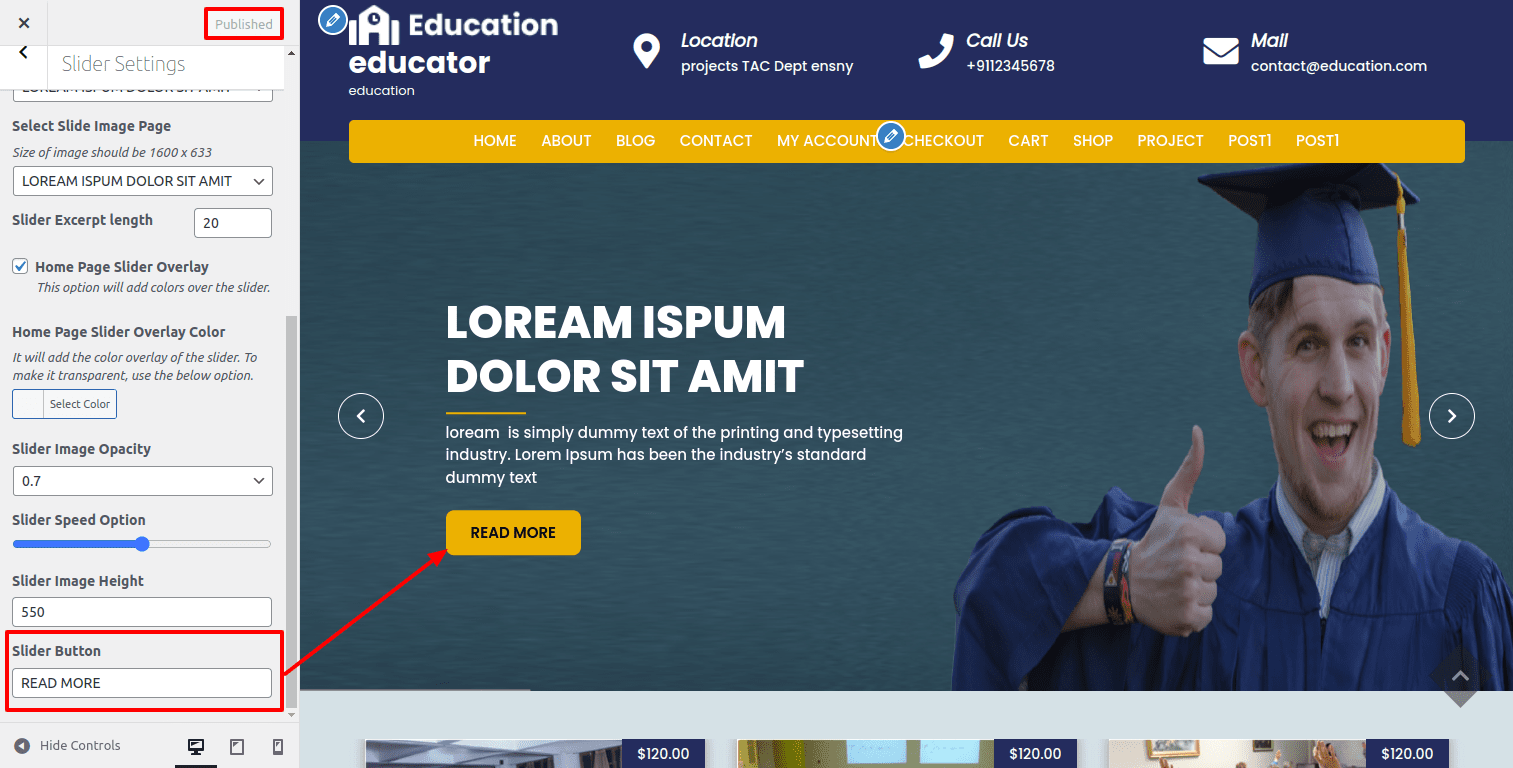Switch to mobile preview mode
This screenshot has width=1513, height=768.
pyautogui.click(x=278, y=747)
